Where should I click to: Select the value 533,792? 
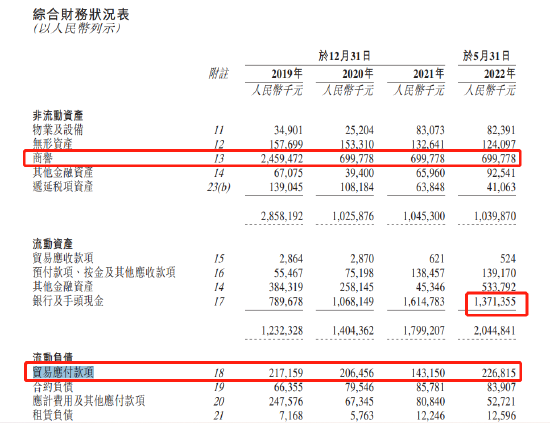pos(498,287)
